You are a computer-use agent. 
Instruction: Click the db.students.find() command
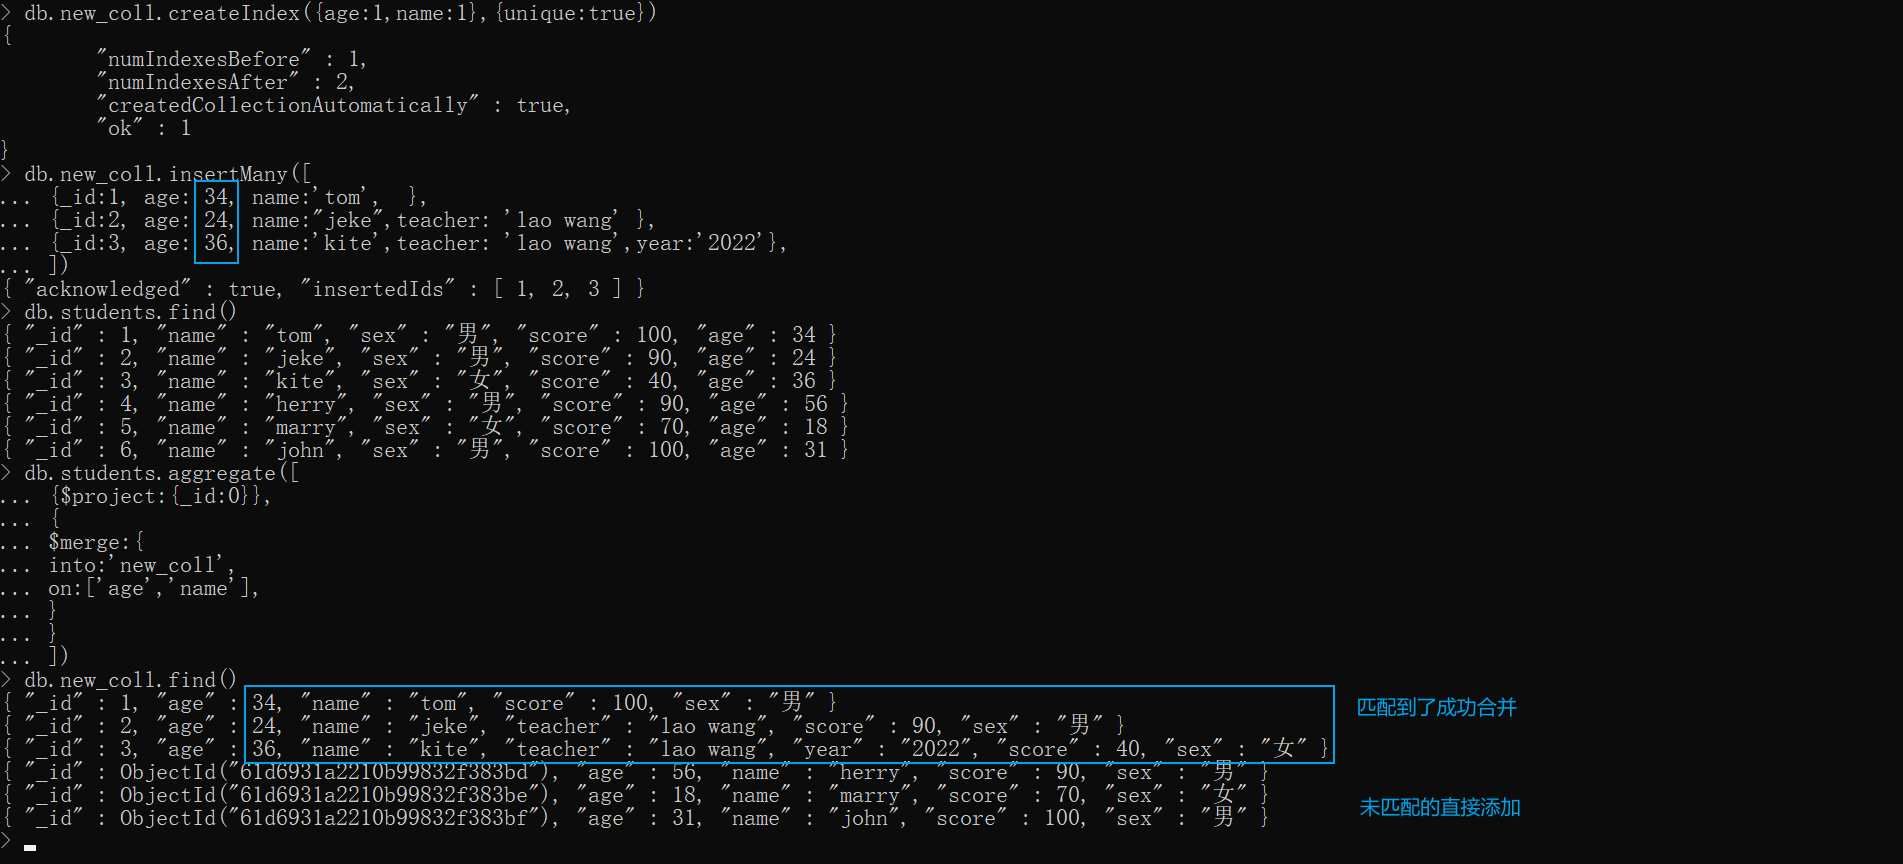tap(130, 312)
